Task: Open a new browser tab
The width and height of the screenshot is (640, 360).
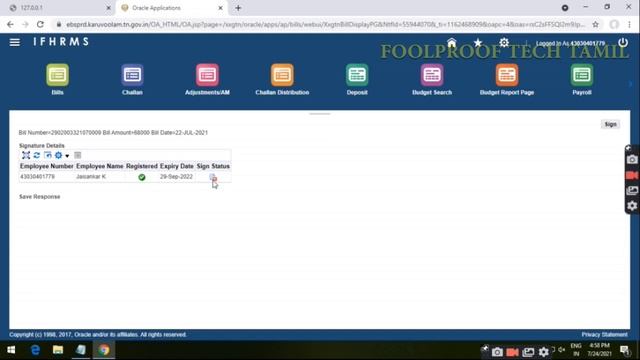Action: 238,8
